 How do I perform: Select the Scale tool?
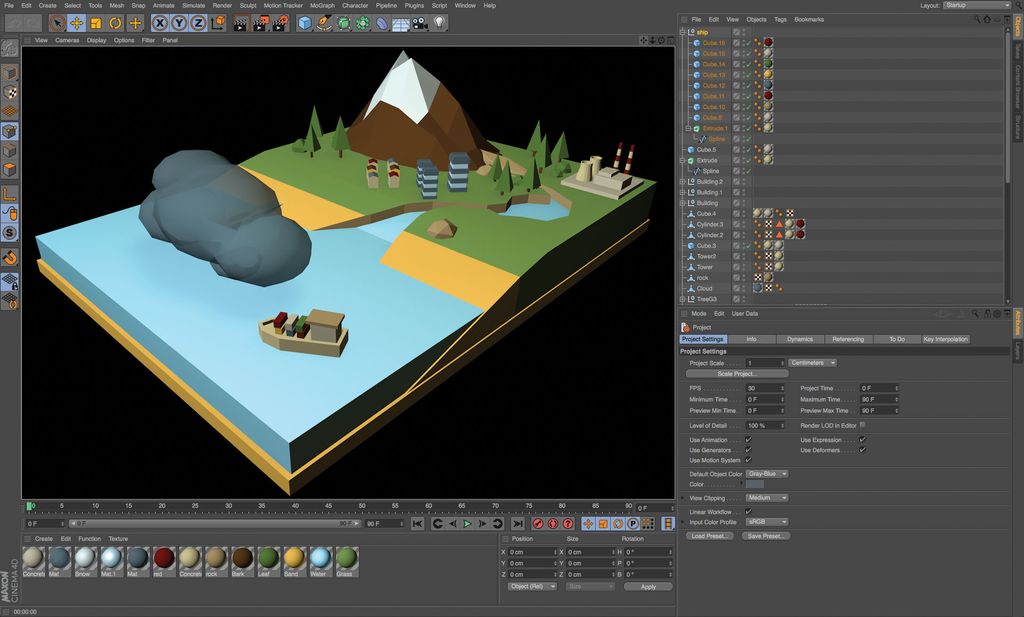95,21
